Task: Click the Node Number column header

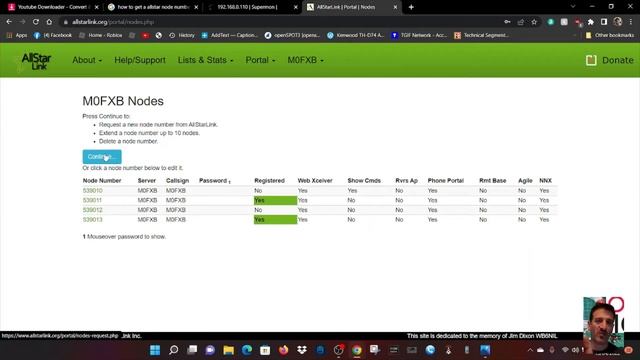Action: click(x=102, y=180)
